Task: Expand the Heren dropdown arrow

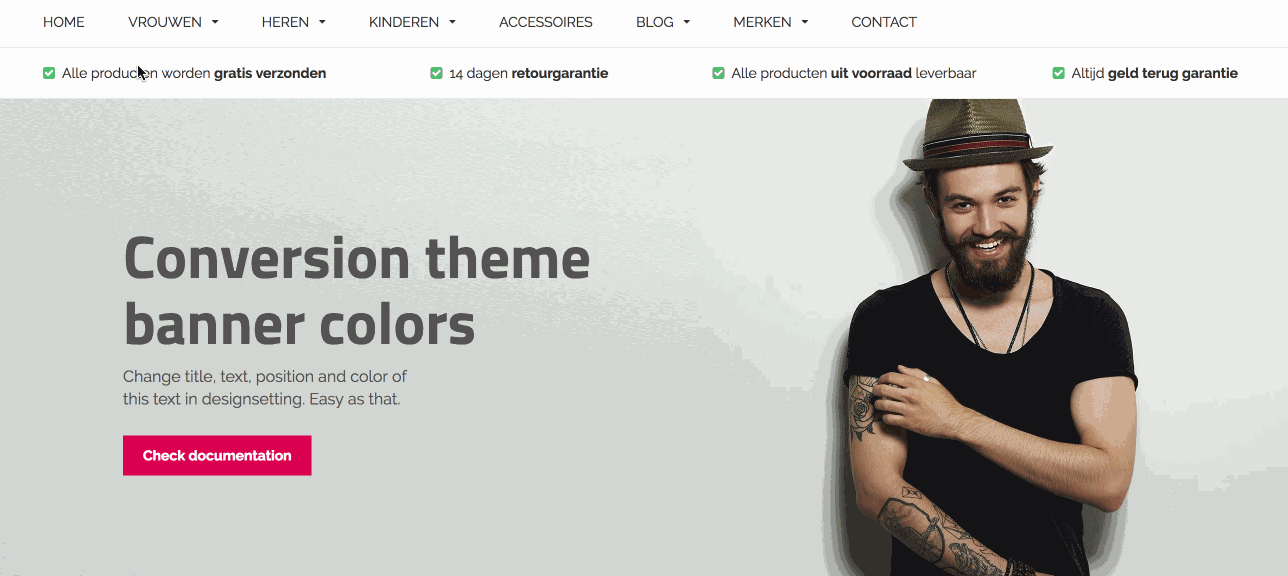Action: [x=322, y=22]
